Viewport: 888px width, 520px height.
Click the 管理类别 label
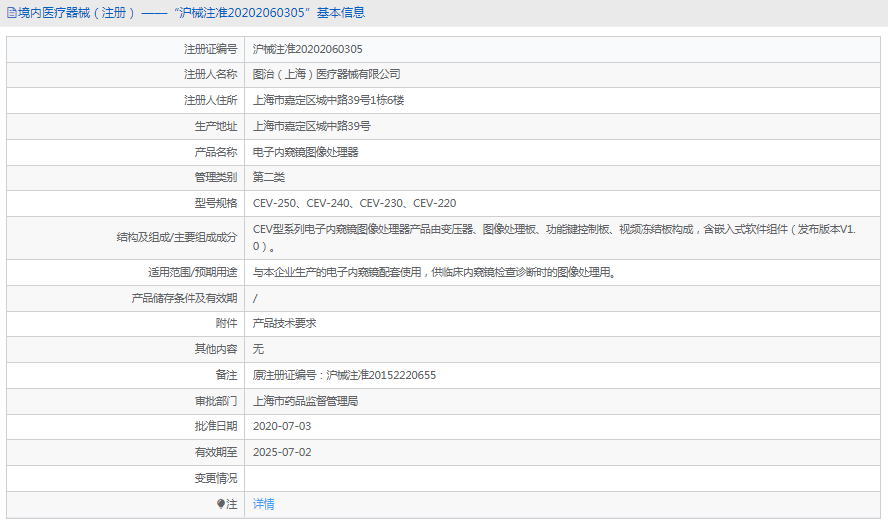click(x=216, y=177)
